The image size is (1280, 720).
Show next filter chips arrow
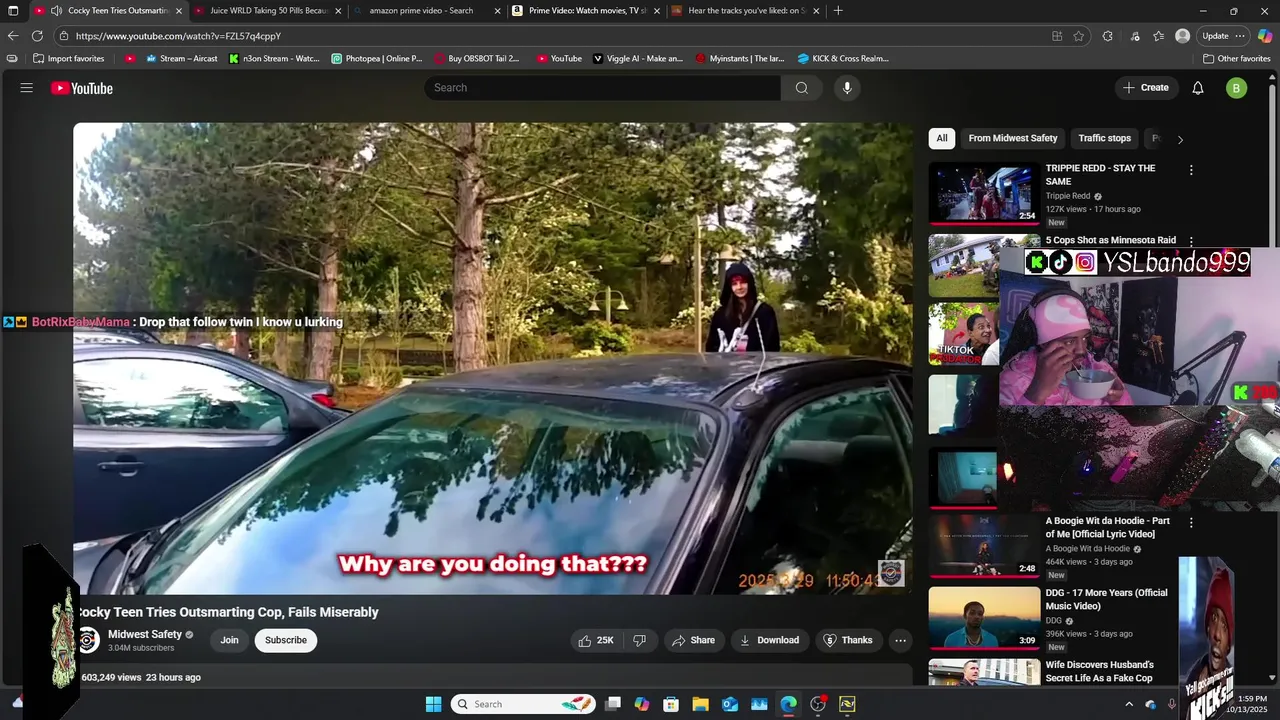1180,139
